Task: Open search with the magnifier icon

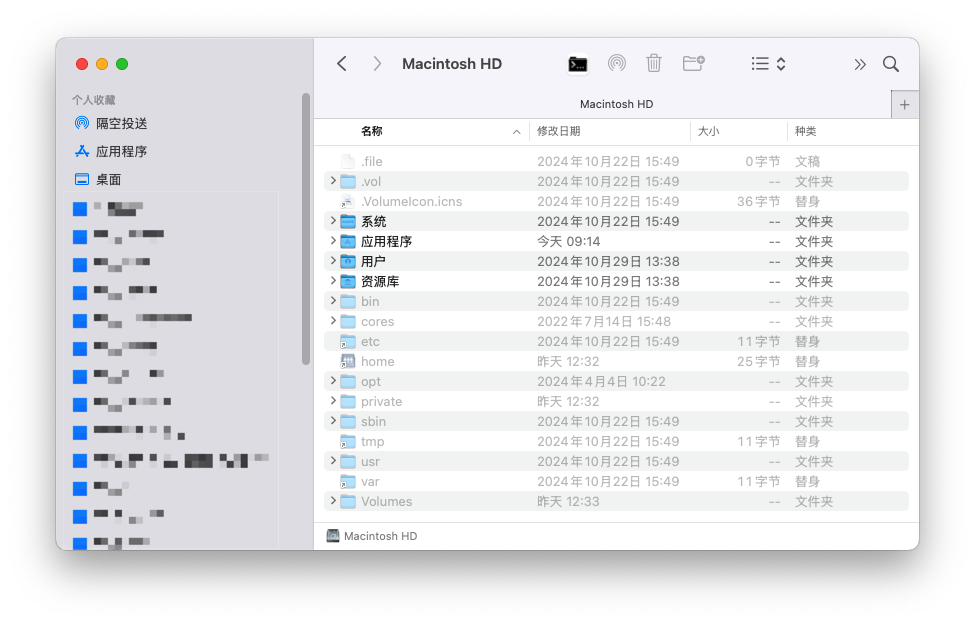Action: click(x=891, y=63)
